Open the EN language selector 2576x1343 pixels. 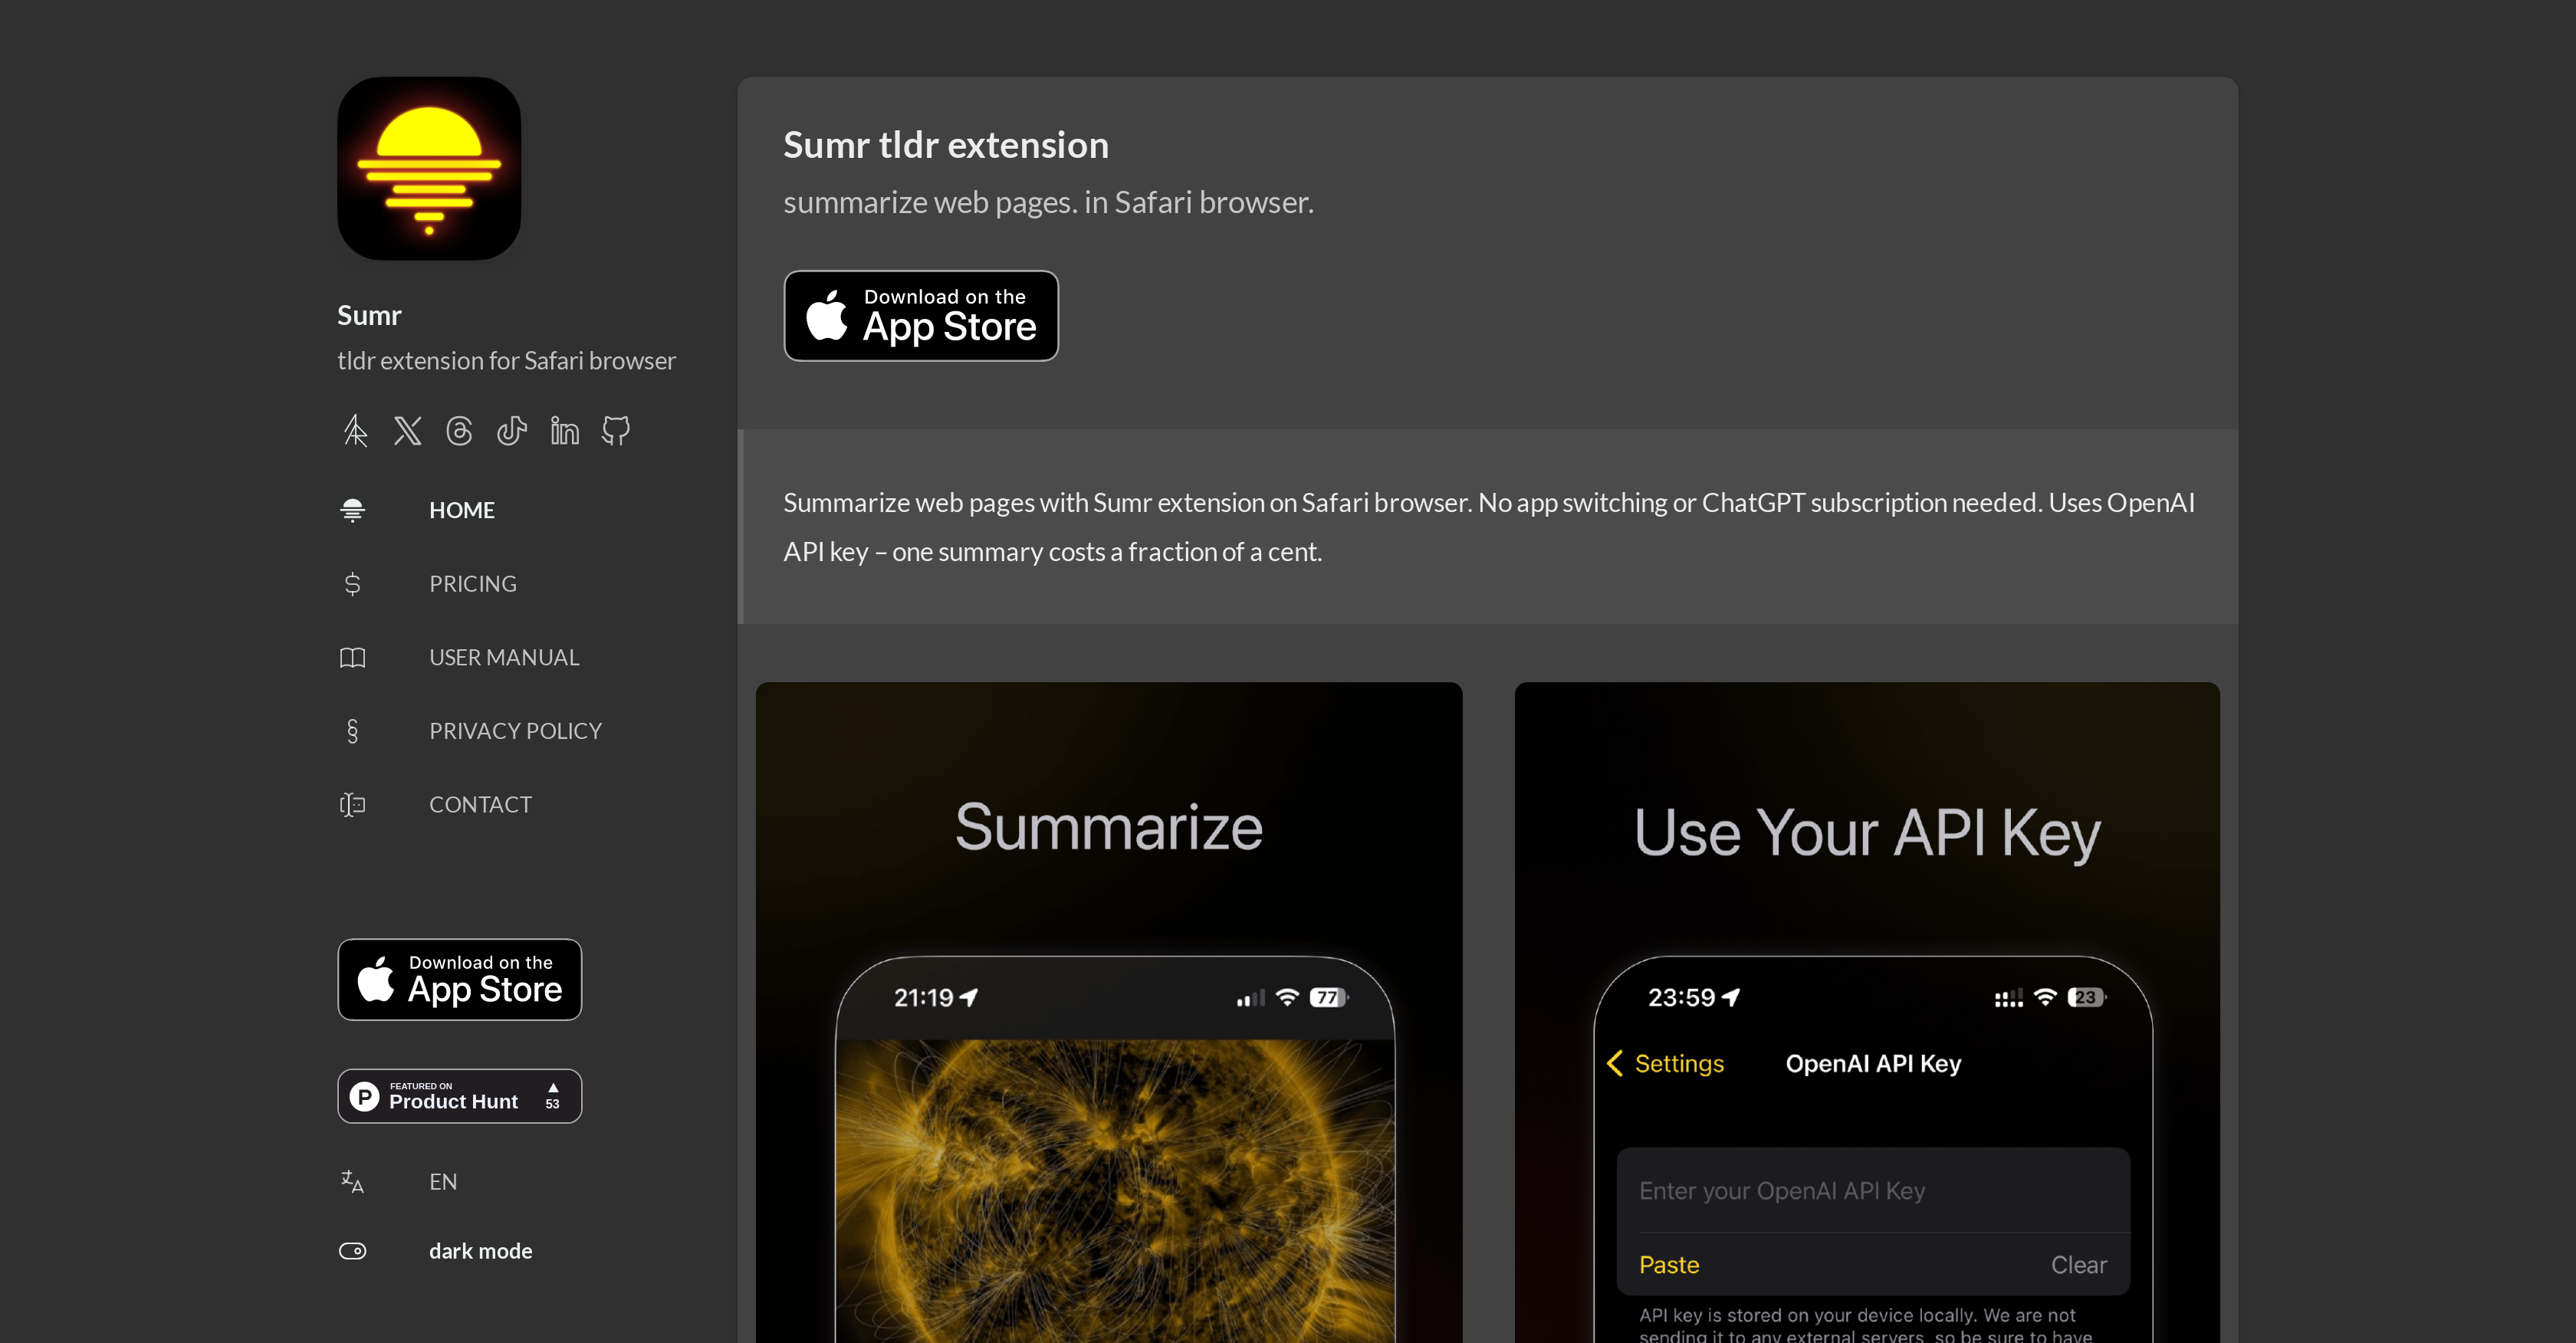443,1182
